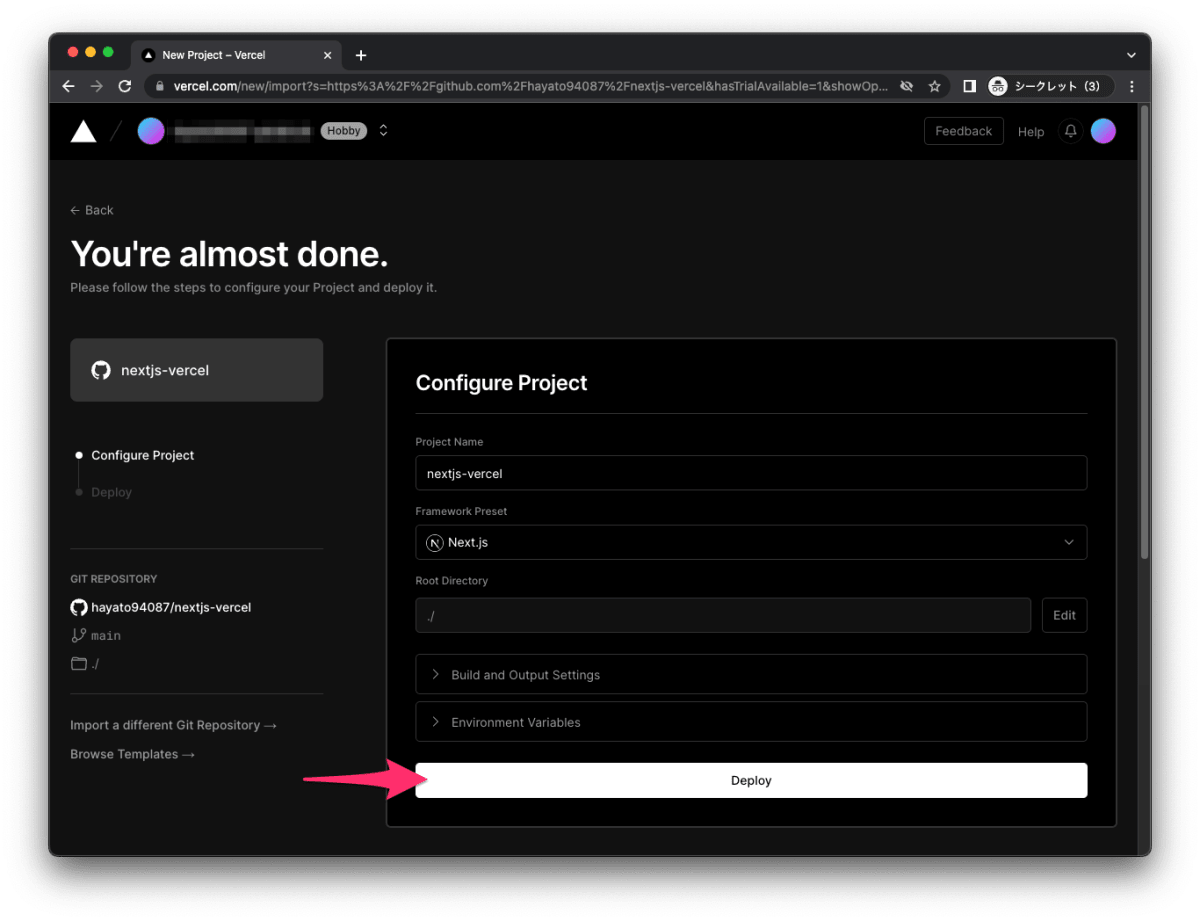
Task: Open Browse Templates link
Action: [x=132, y=754]
